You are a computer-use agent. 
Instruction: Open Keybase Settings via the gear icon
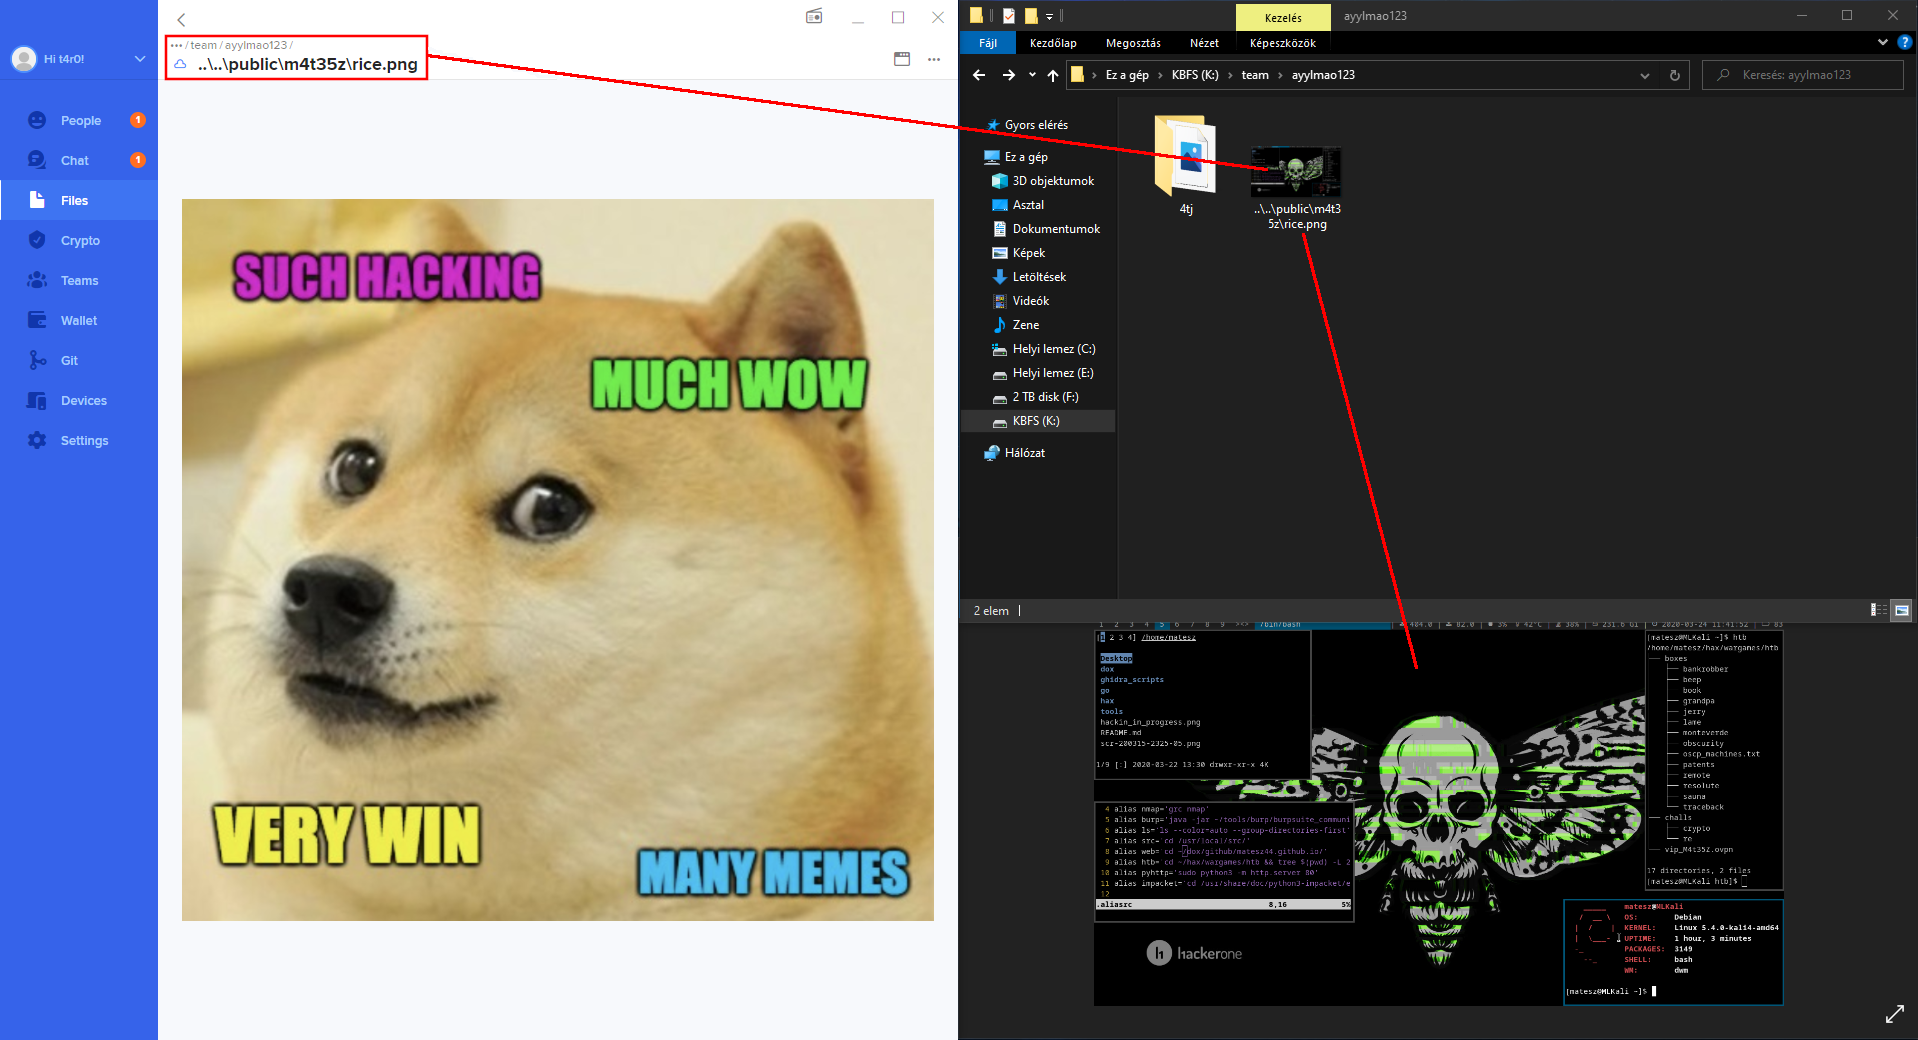click(36, 440)
